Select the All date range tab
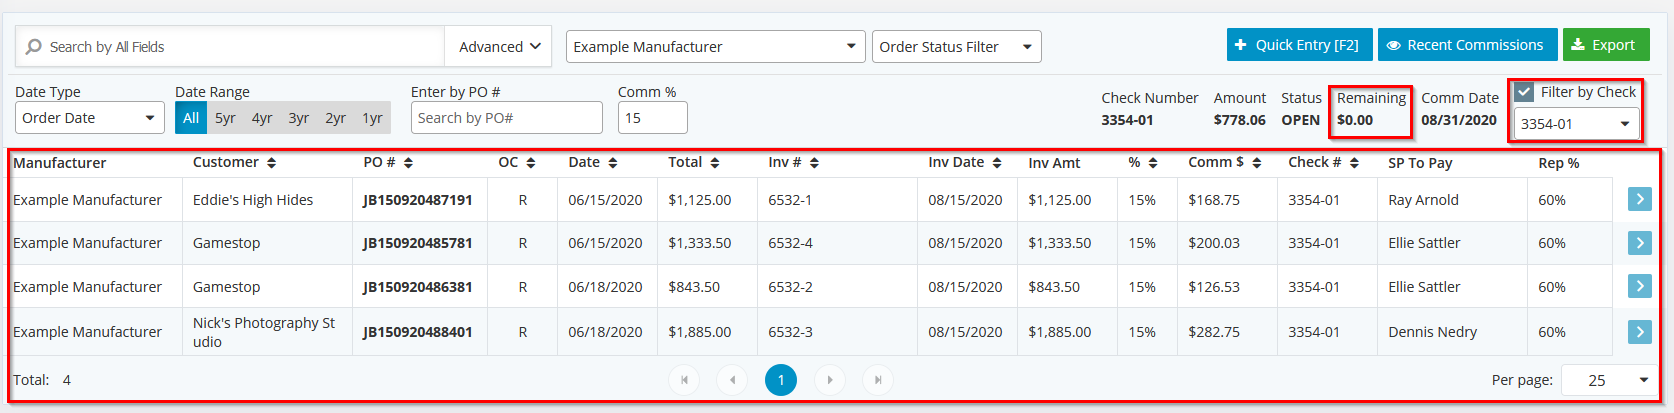Image resolution: width=1674 pixels, height=413 pixels. tap(191, 118)
